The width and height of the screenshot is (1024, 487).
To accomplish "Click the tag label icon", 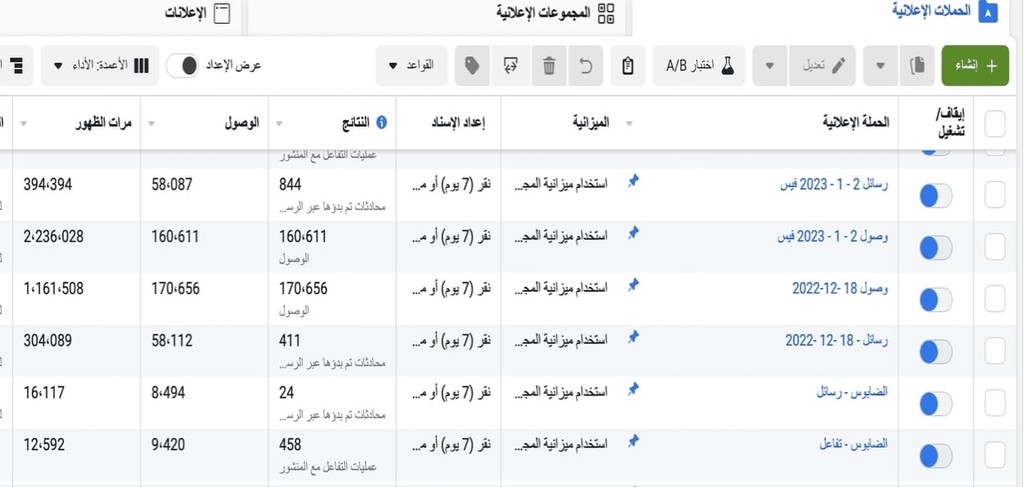I will 472,65.
